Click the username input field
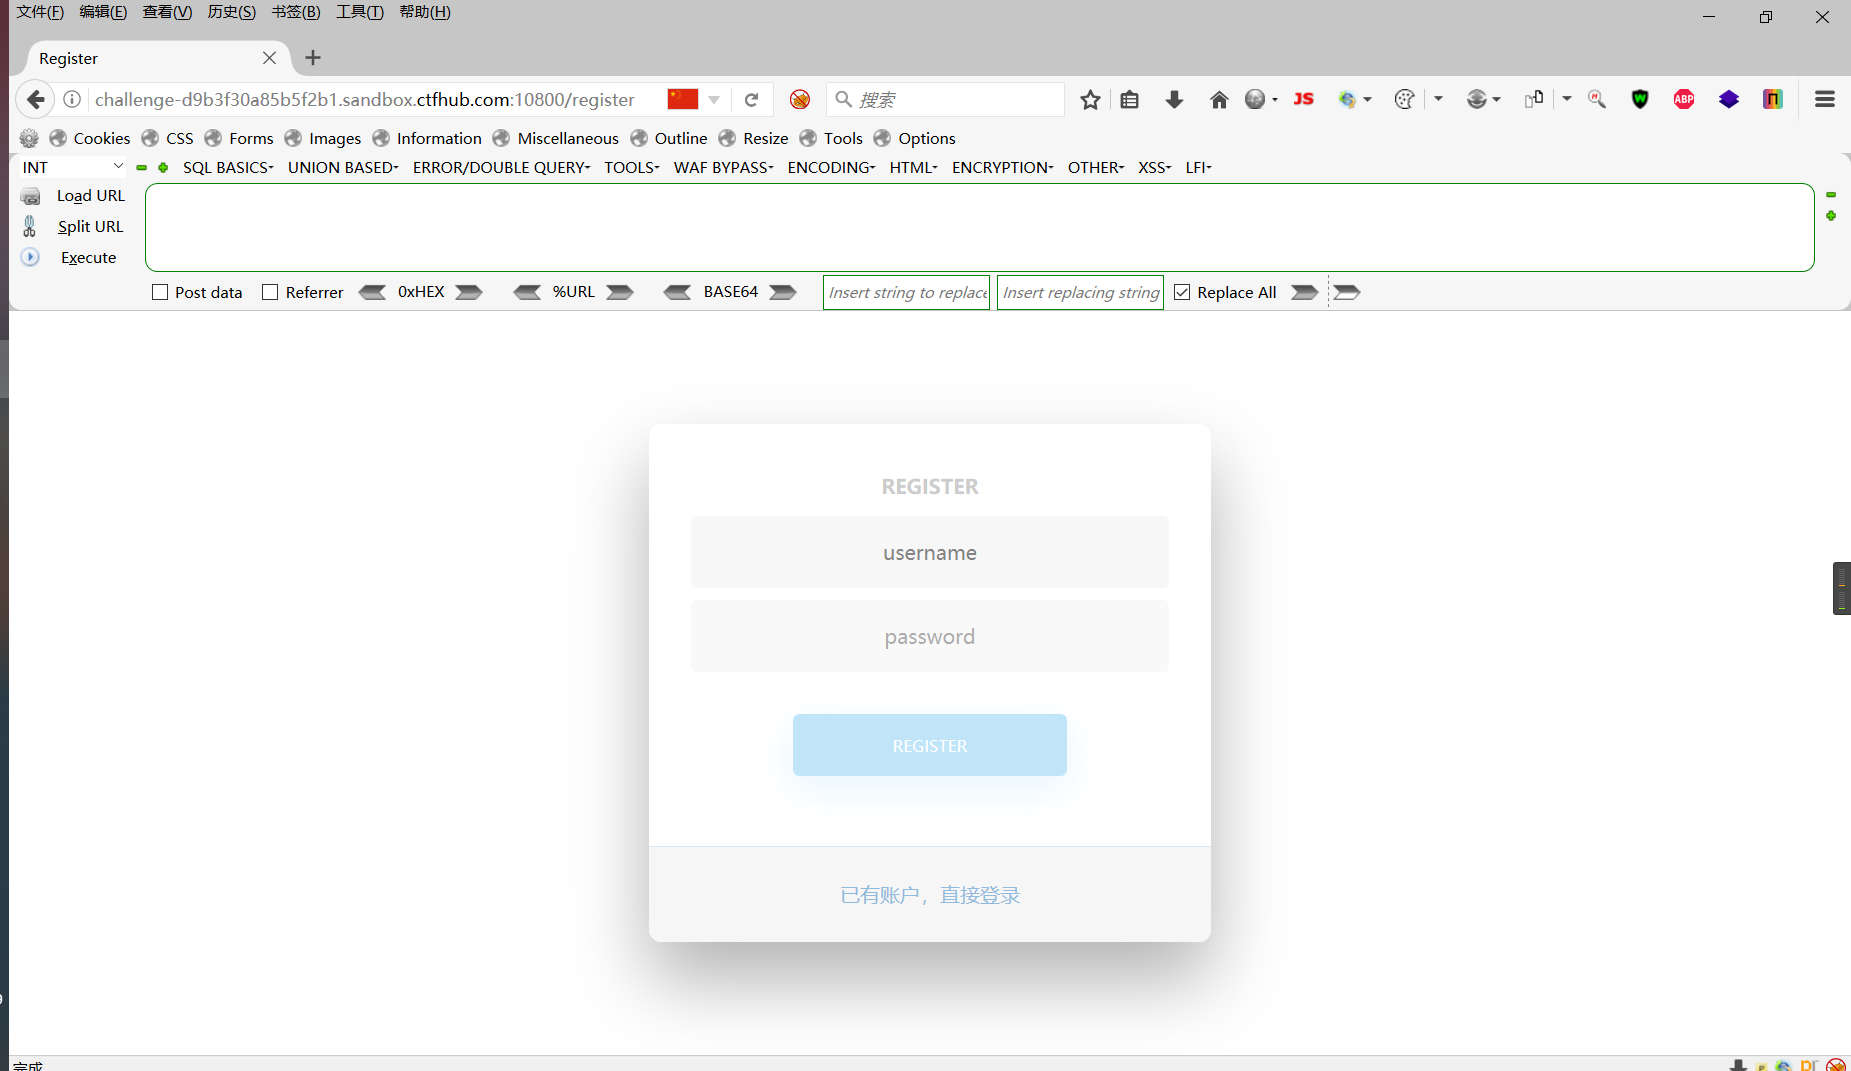The width and height of the screenshot is (1851, 1071). pos(929,552)
